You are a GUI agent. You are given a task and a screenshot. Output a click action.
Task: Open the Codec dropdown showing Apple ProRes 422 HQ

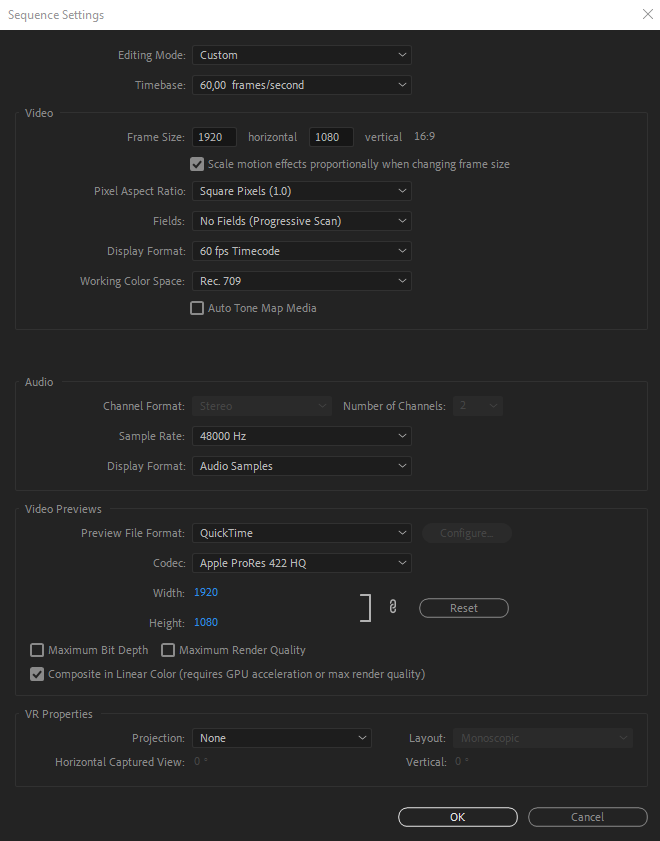[x=302, y=562]
